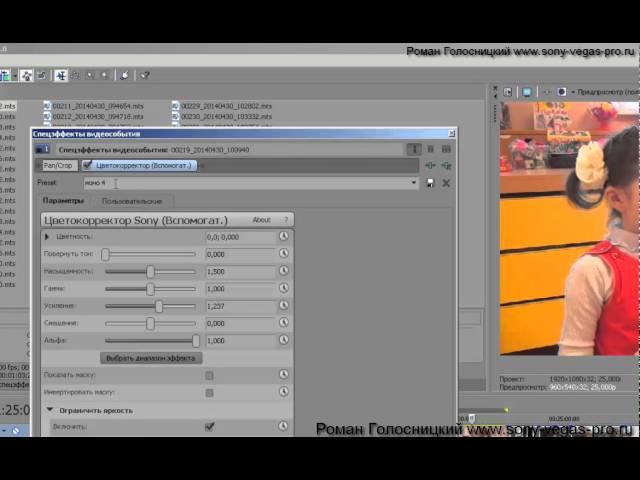Click the Насыщенность animate clock icon
Viewport: 640px width, 480px height.
click(x=284, y=271)
